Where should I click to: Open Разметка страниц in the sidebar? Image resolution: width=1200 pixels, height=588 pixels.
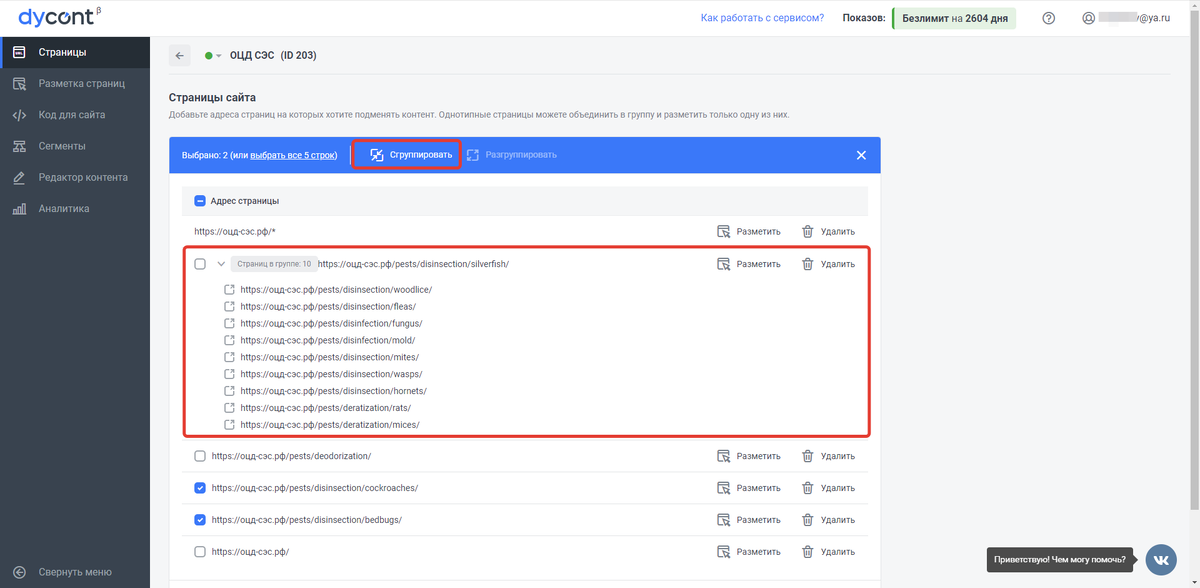(x=75, y=83)
